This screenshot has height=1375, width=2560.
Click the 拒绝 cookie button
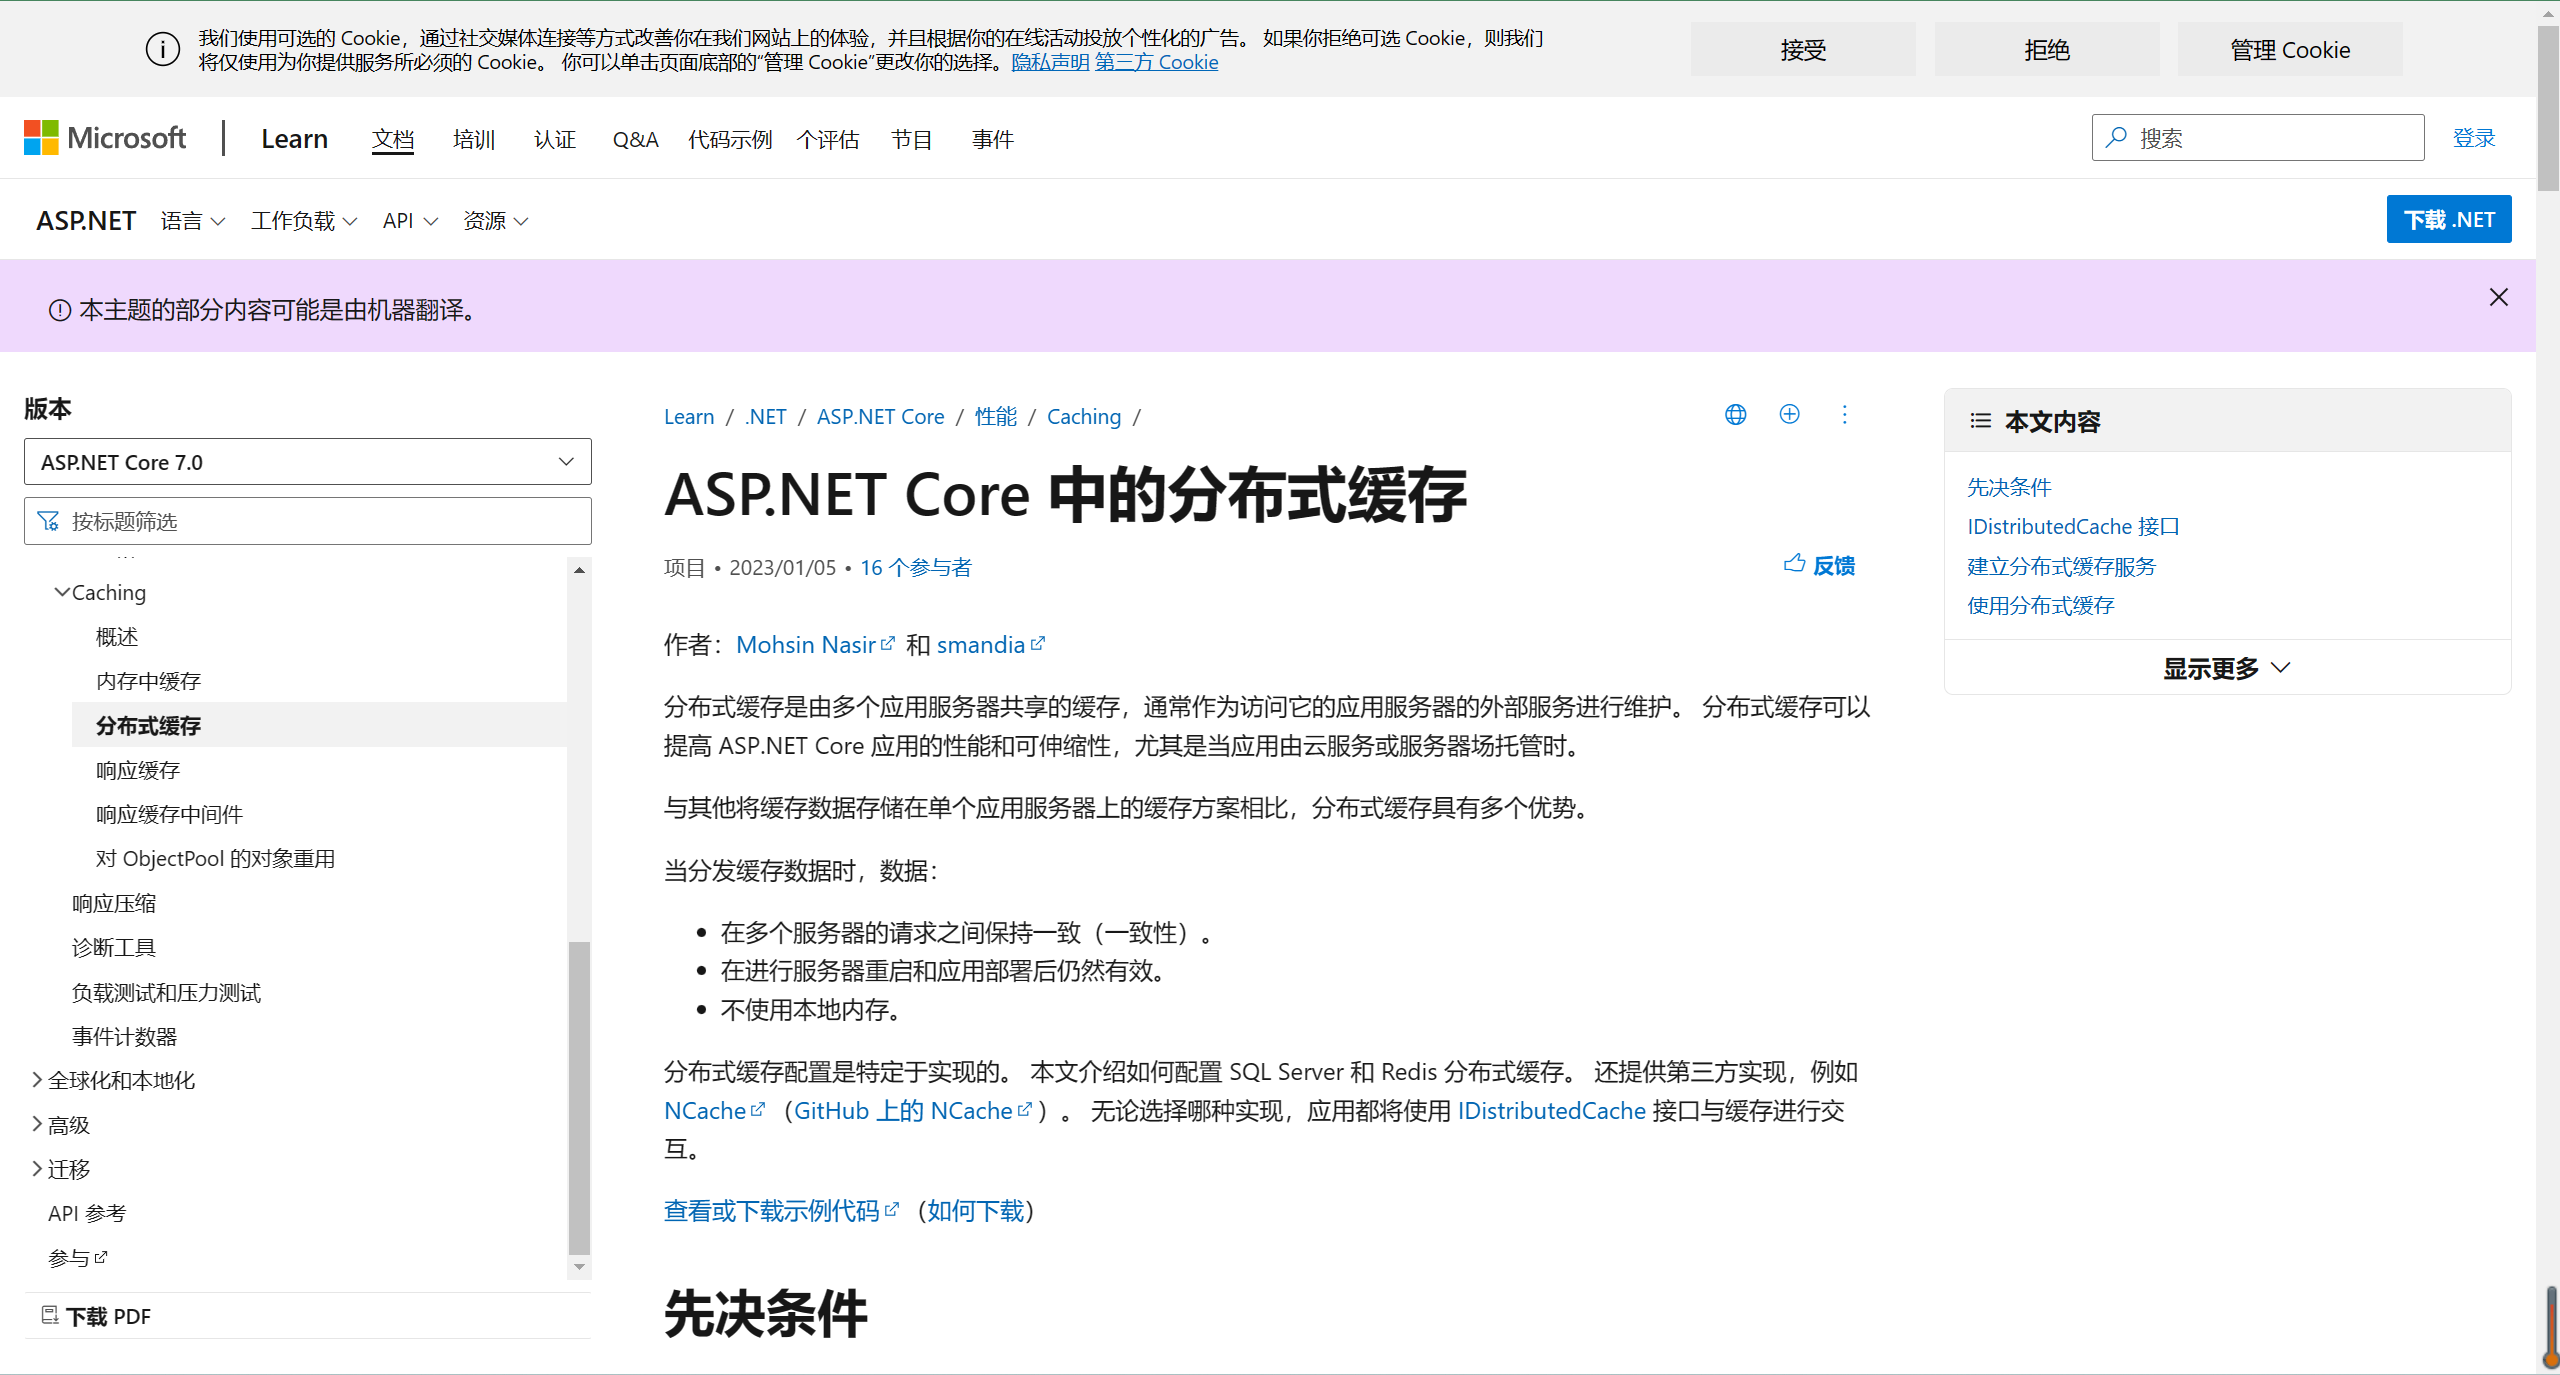click(2047, 49)
